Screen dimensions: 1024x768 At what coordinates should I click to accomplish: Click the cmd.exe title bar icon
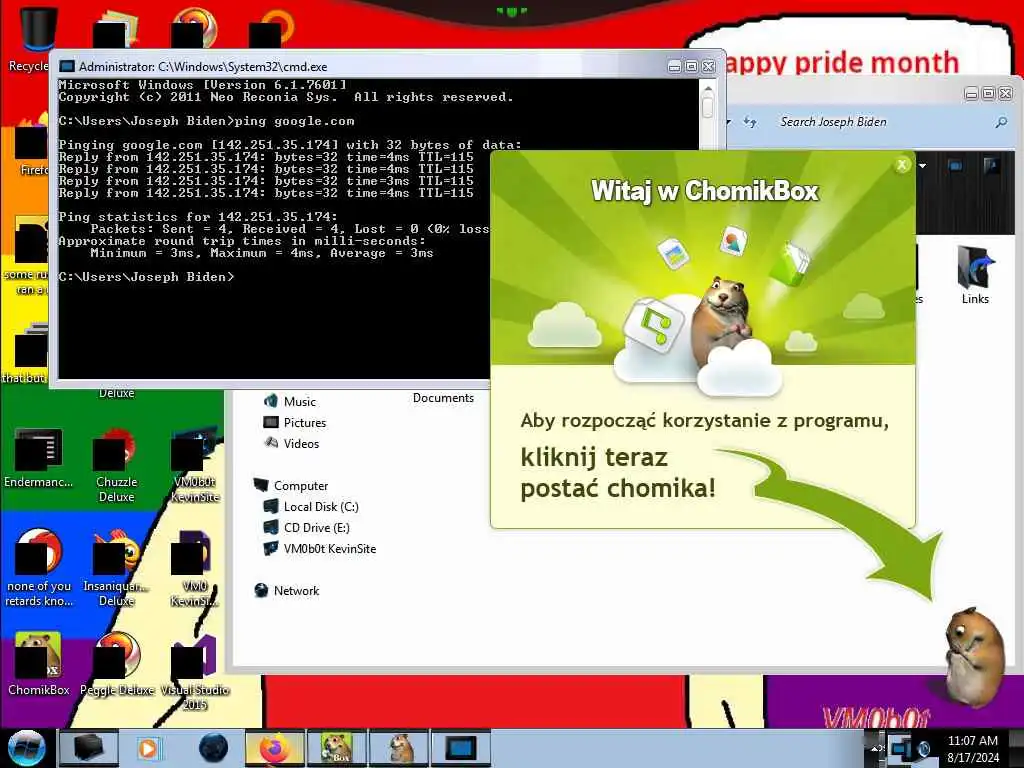(x=67, y=66)
